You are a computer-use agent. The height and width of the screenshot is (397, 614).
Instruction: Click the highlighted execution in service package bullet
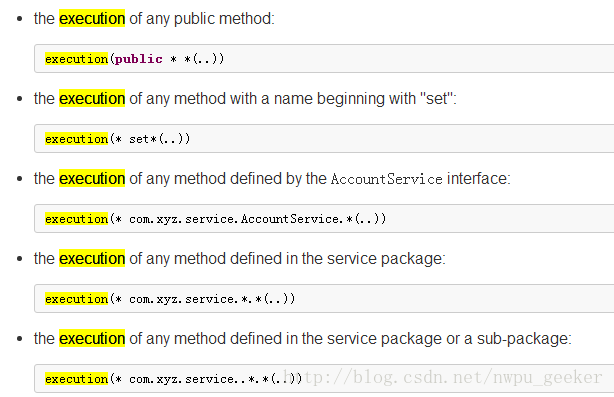(x=92, y=258)
